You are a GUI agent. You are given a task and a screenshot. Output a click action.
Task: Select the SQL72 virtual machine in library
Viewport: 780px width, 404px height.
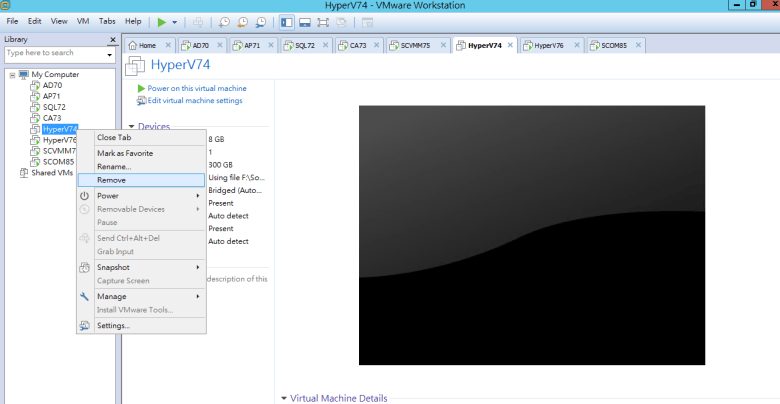point(54,107)
